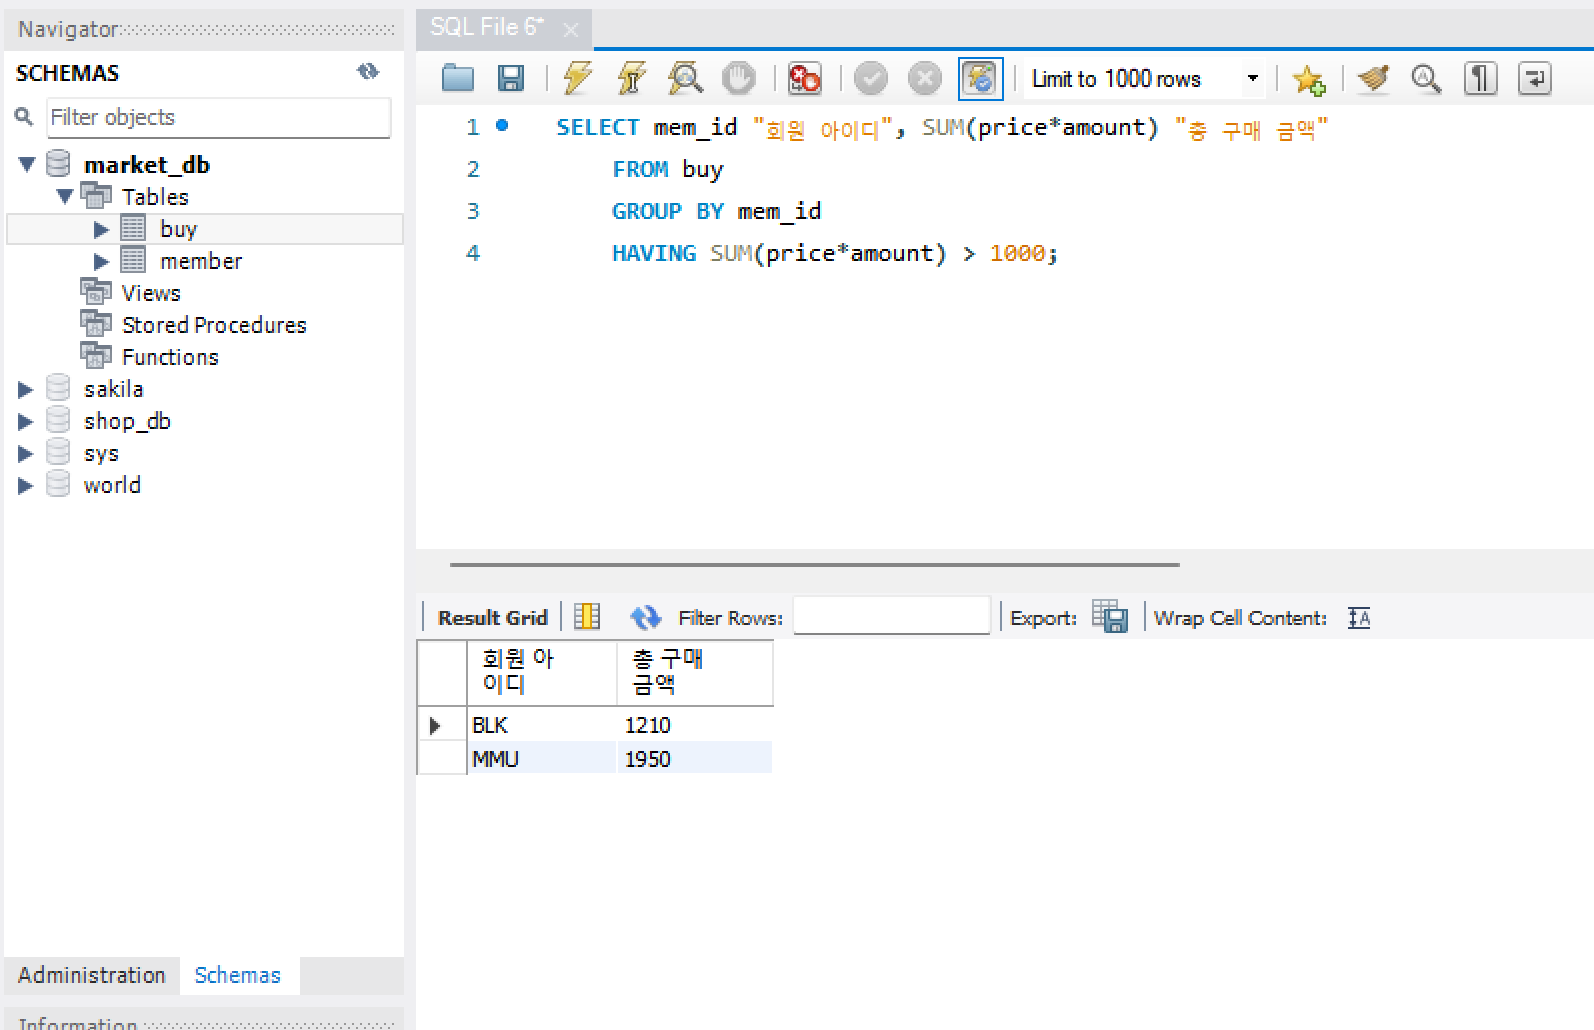This screenshot has height=1030, width=1594.
Task: Select Functions in the schema tree
Action: 170,357
